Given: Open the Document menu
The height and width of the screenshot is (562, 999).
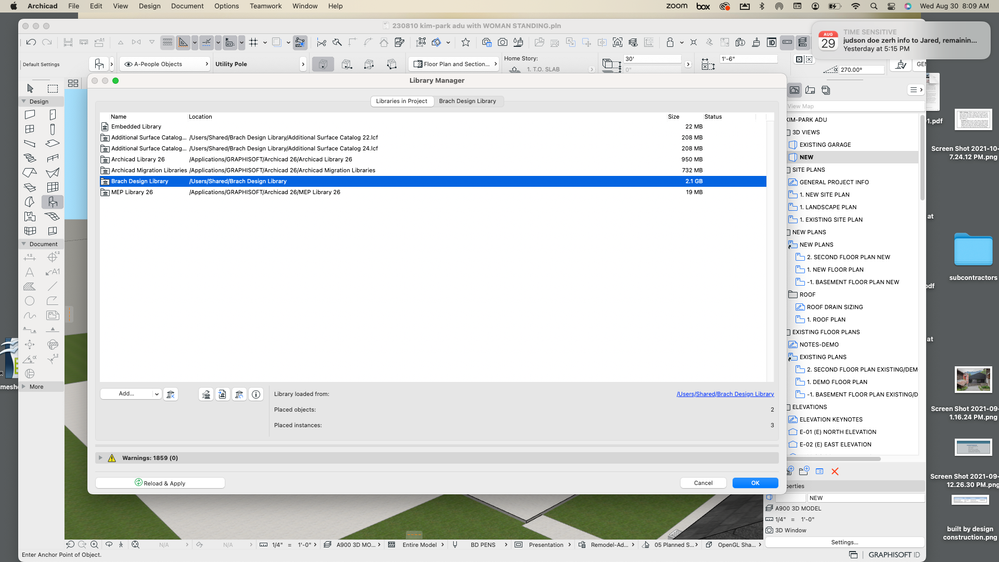Looking at the screenshot, I should pos(187,6).
